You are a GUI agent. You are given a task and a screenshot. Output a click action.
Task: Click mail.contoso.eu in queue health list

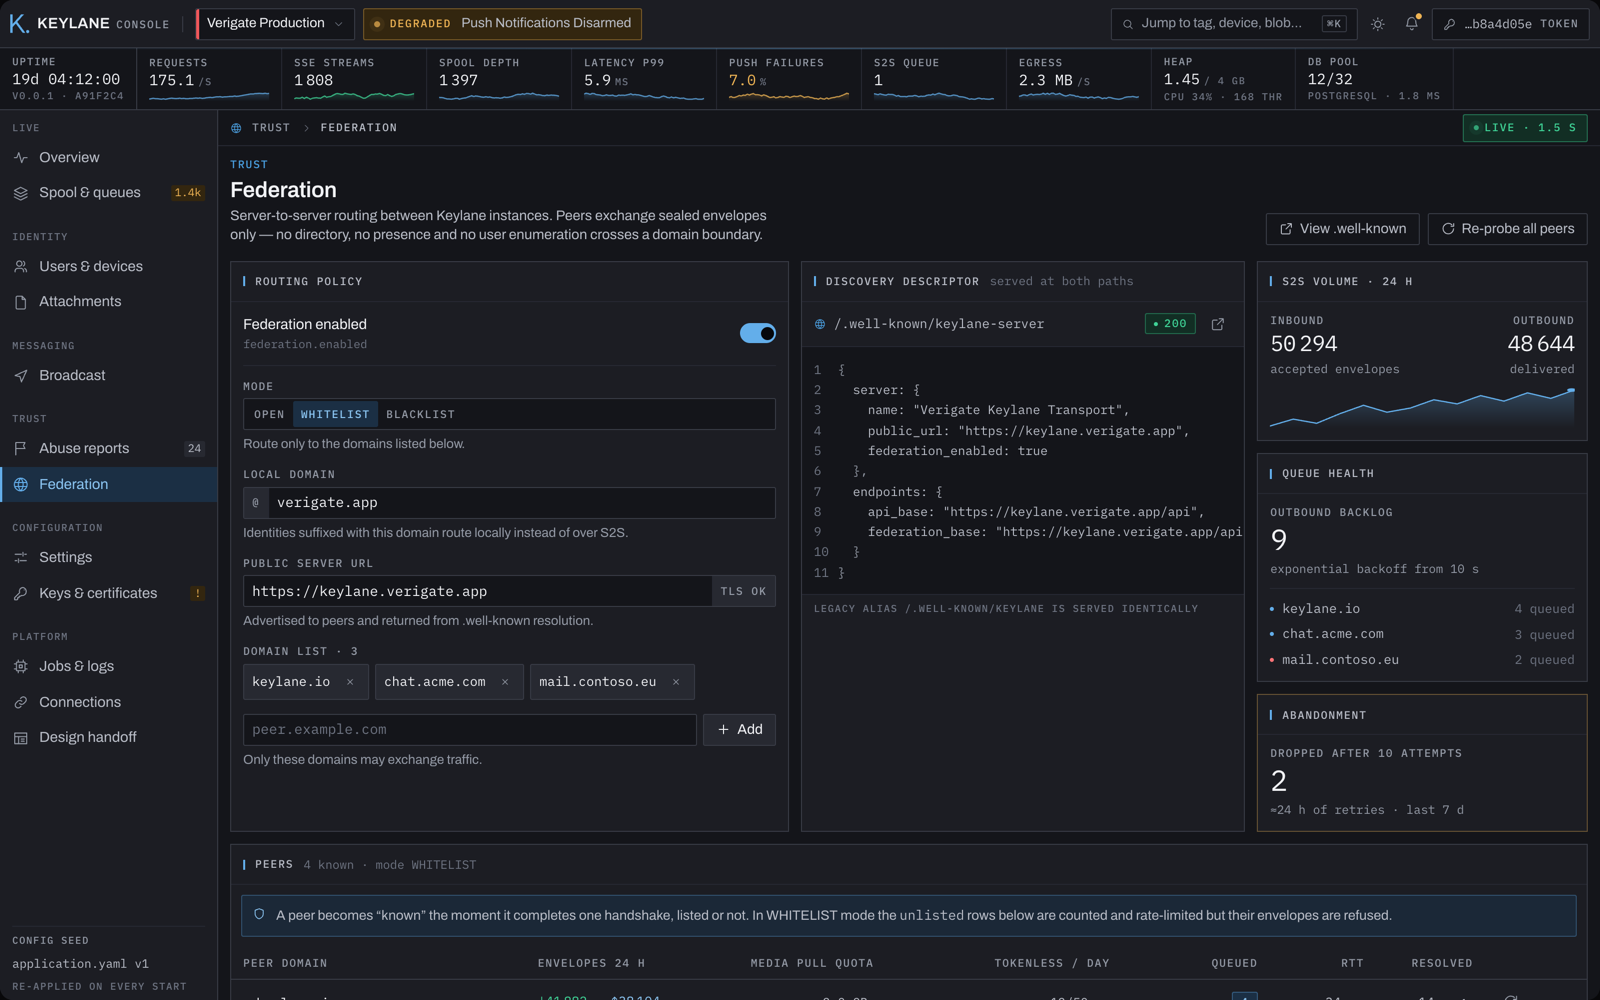(1422, 660)
